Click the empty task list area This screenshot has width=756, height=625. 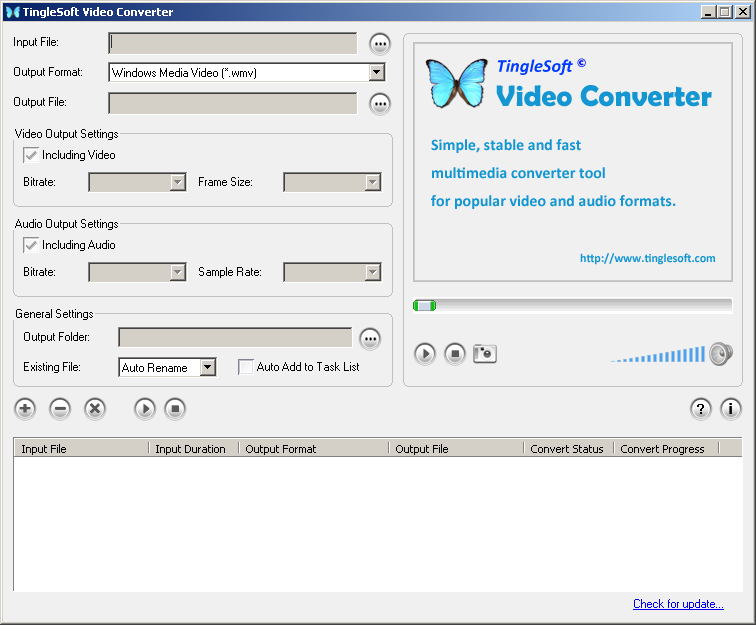point(378,524)
